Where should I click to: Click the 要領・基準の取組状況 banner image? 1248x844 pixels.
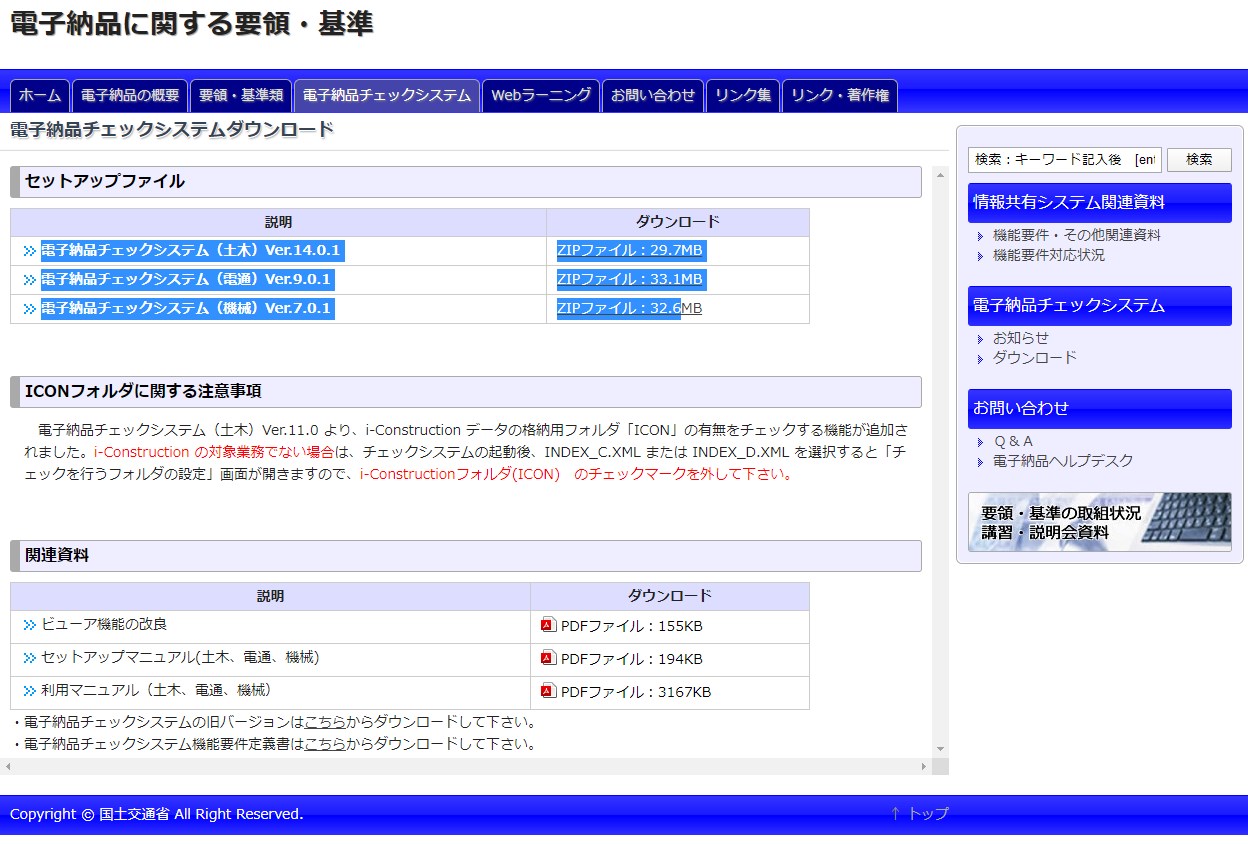(x=1099, y=522)
